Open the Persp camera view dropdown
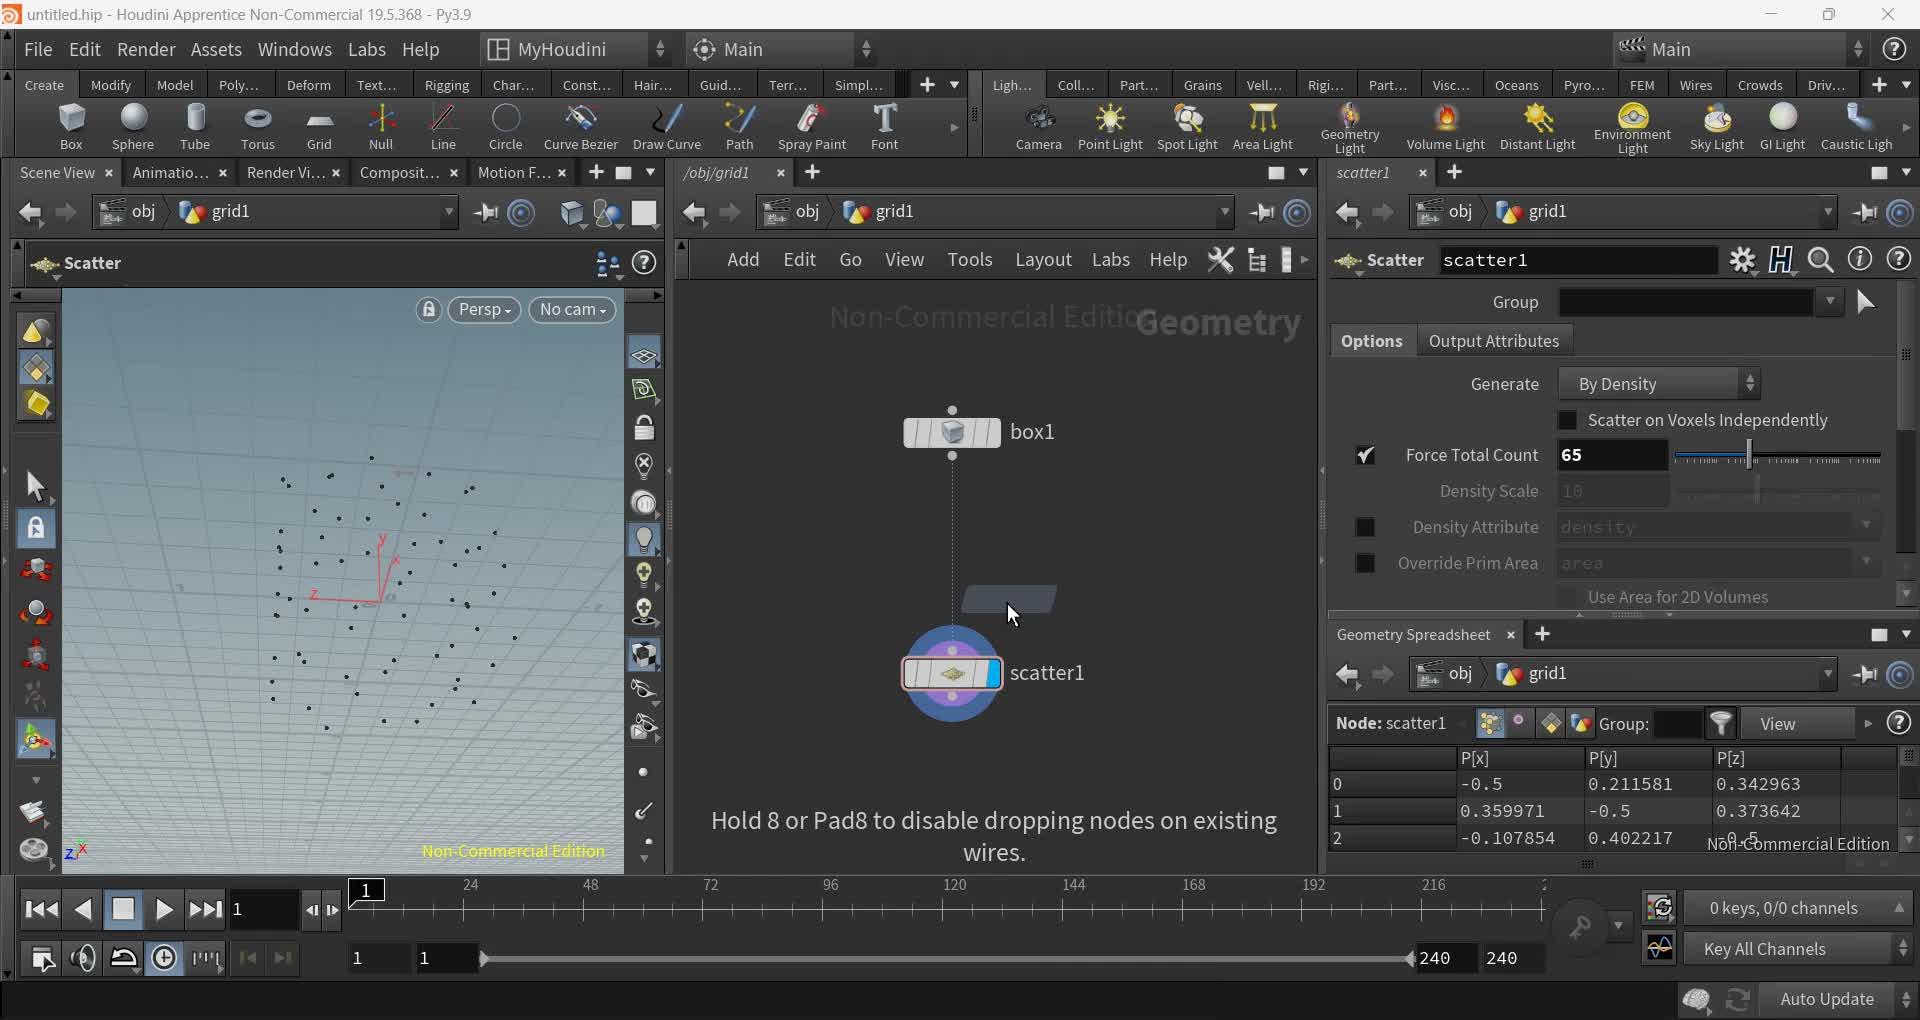1920x1020 pixels. (484, 310)
